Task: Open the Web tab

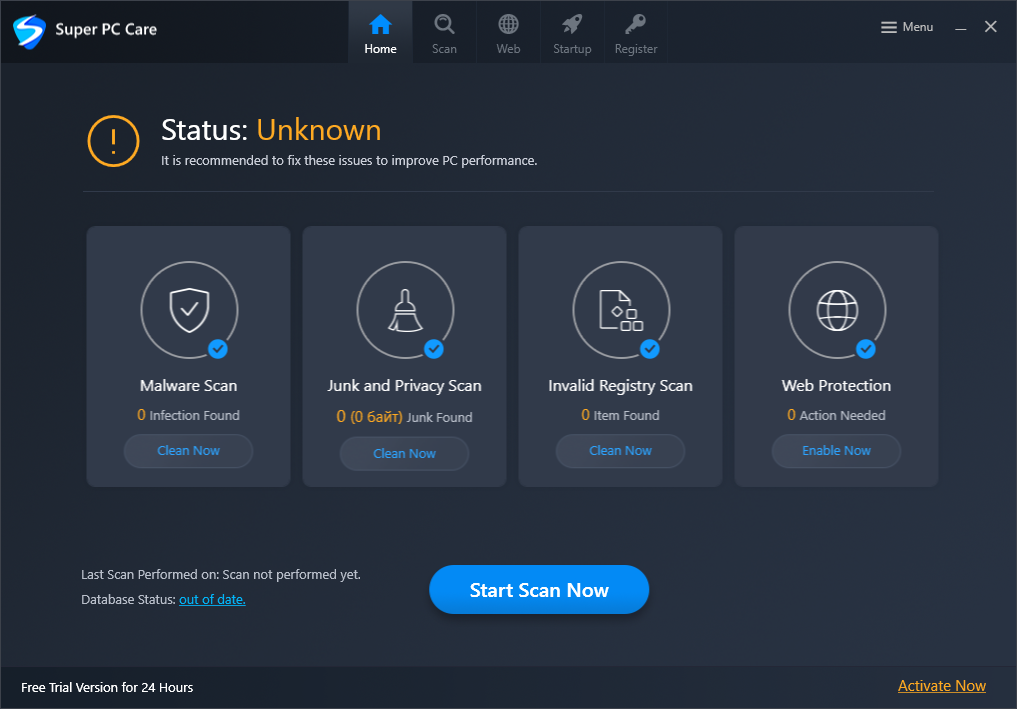Action: pos(508,33)
